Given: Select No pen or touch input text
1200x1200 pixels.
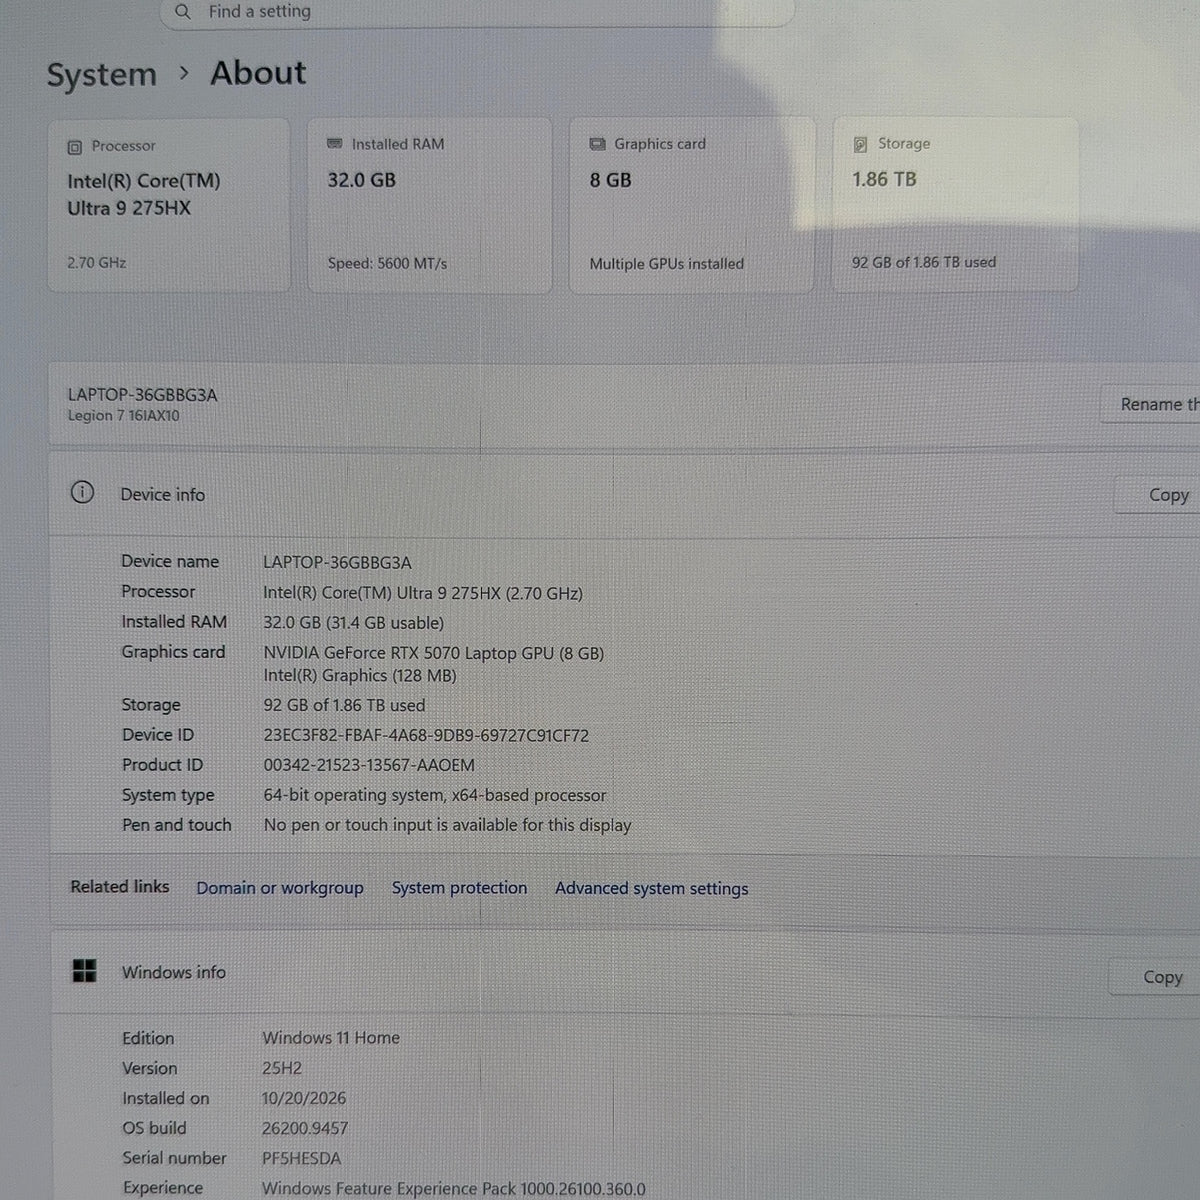Looking at the screenshot, I should 447,825.
